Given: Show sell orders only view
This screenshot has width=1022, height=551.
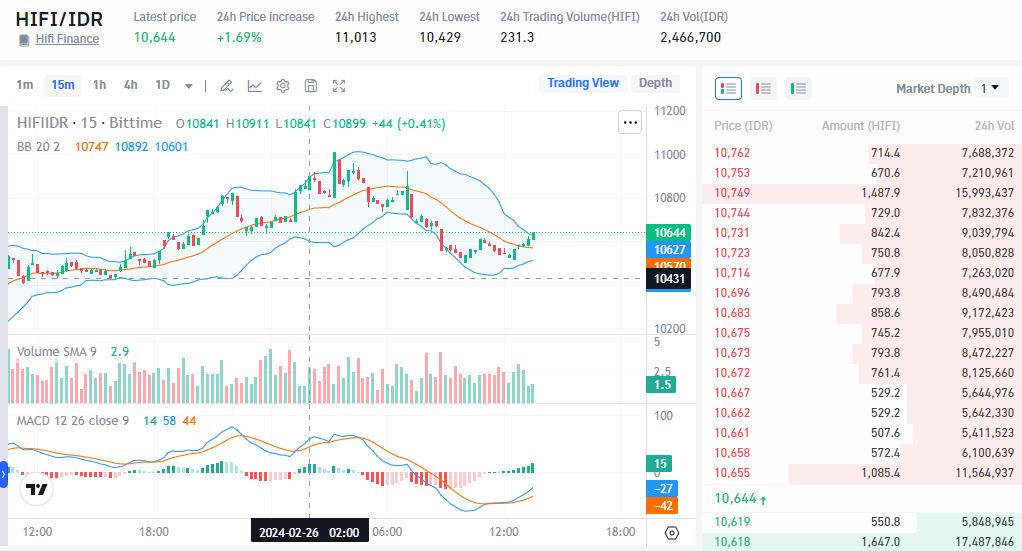Looking at the screenshot, I should click(x=763, y=88).
